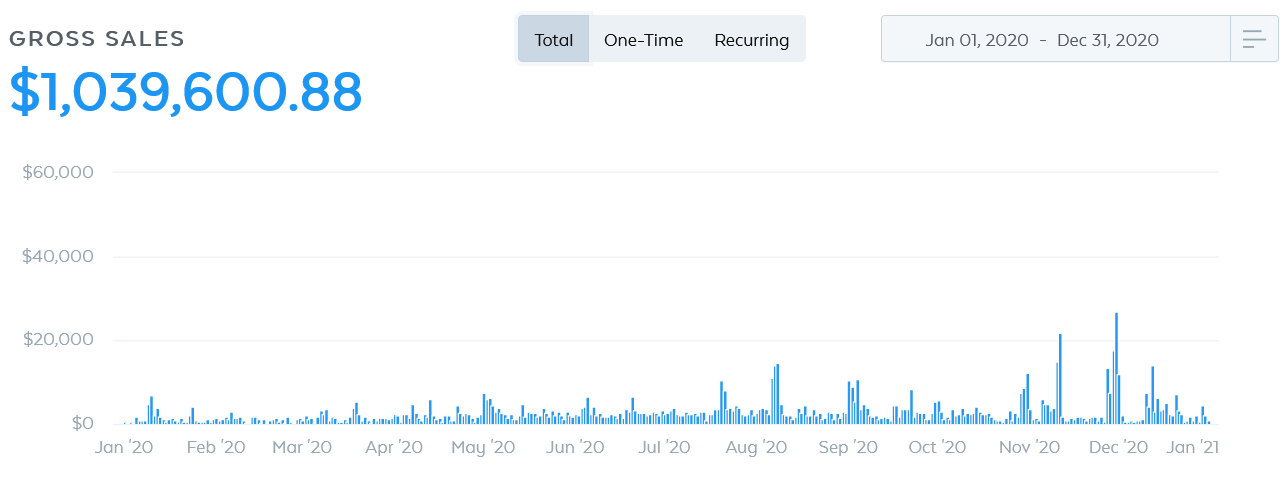
Task: Click the $20,000 axis label
Action: point(58,340)
